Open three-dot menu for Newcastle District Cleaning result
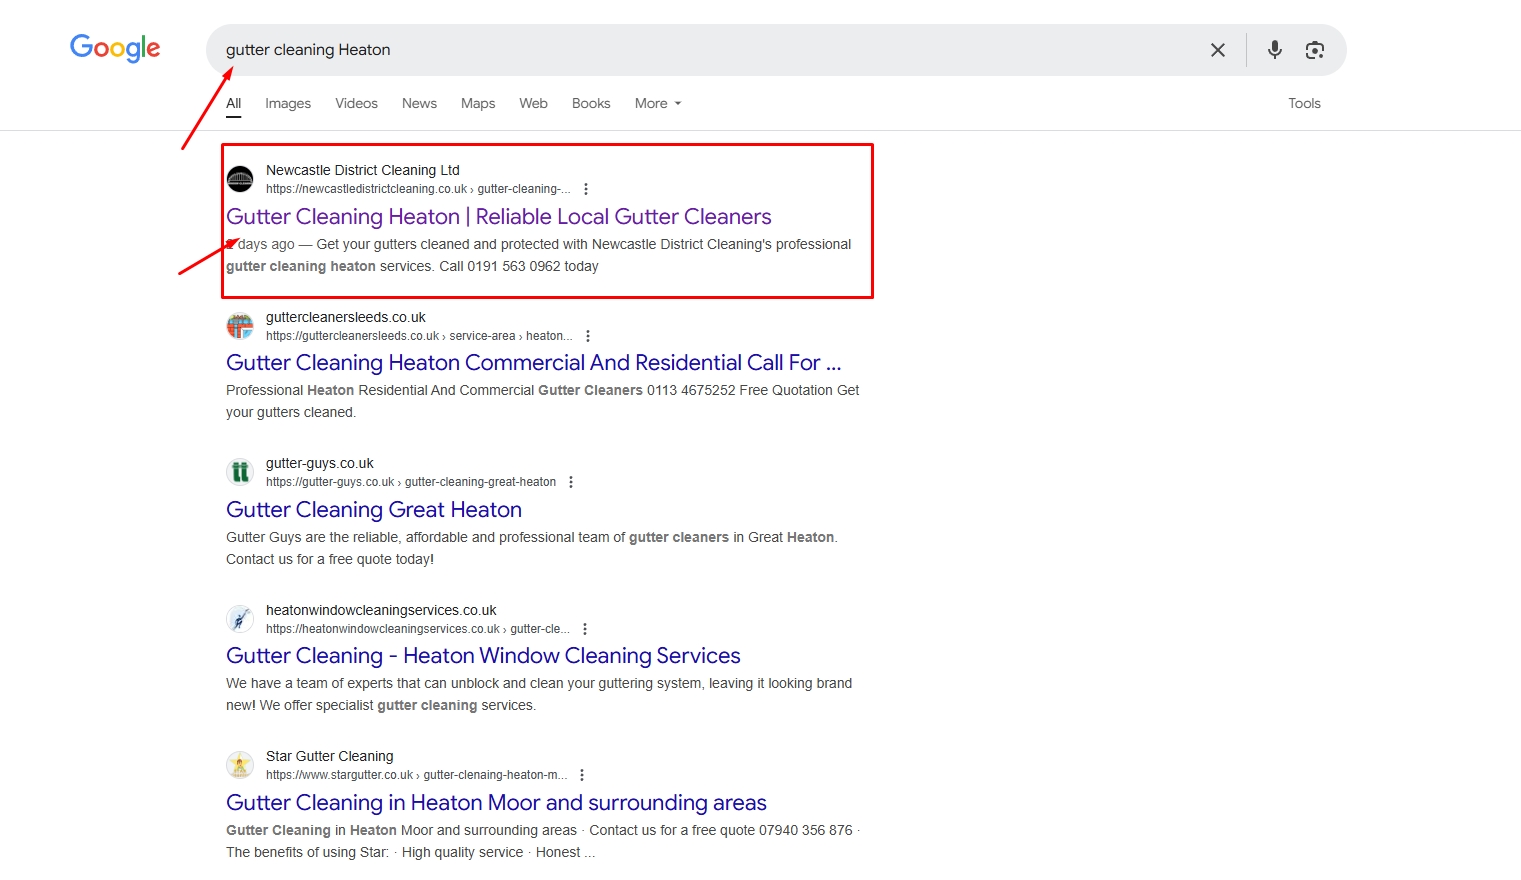This screenshot has height=880, width=1521. point(586,189)
